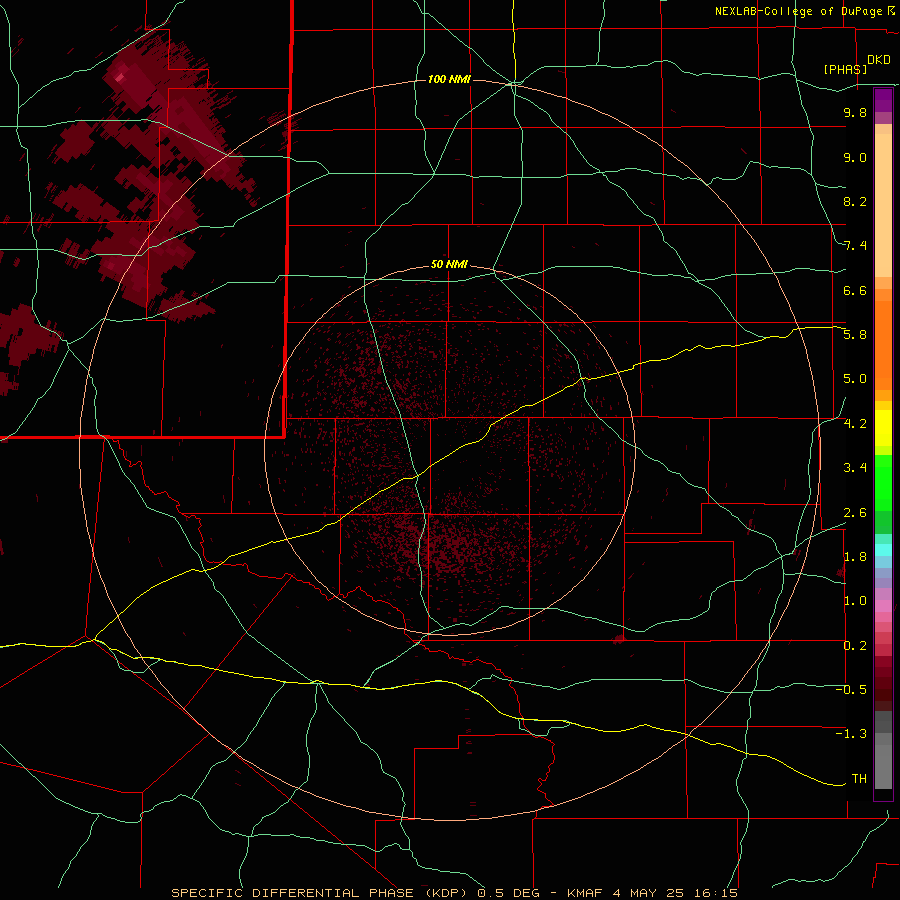Click the 5.8 legend value
Image resolution: width=900 pixels, height=900 pixels.
coord(855,335)
